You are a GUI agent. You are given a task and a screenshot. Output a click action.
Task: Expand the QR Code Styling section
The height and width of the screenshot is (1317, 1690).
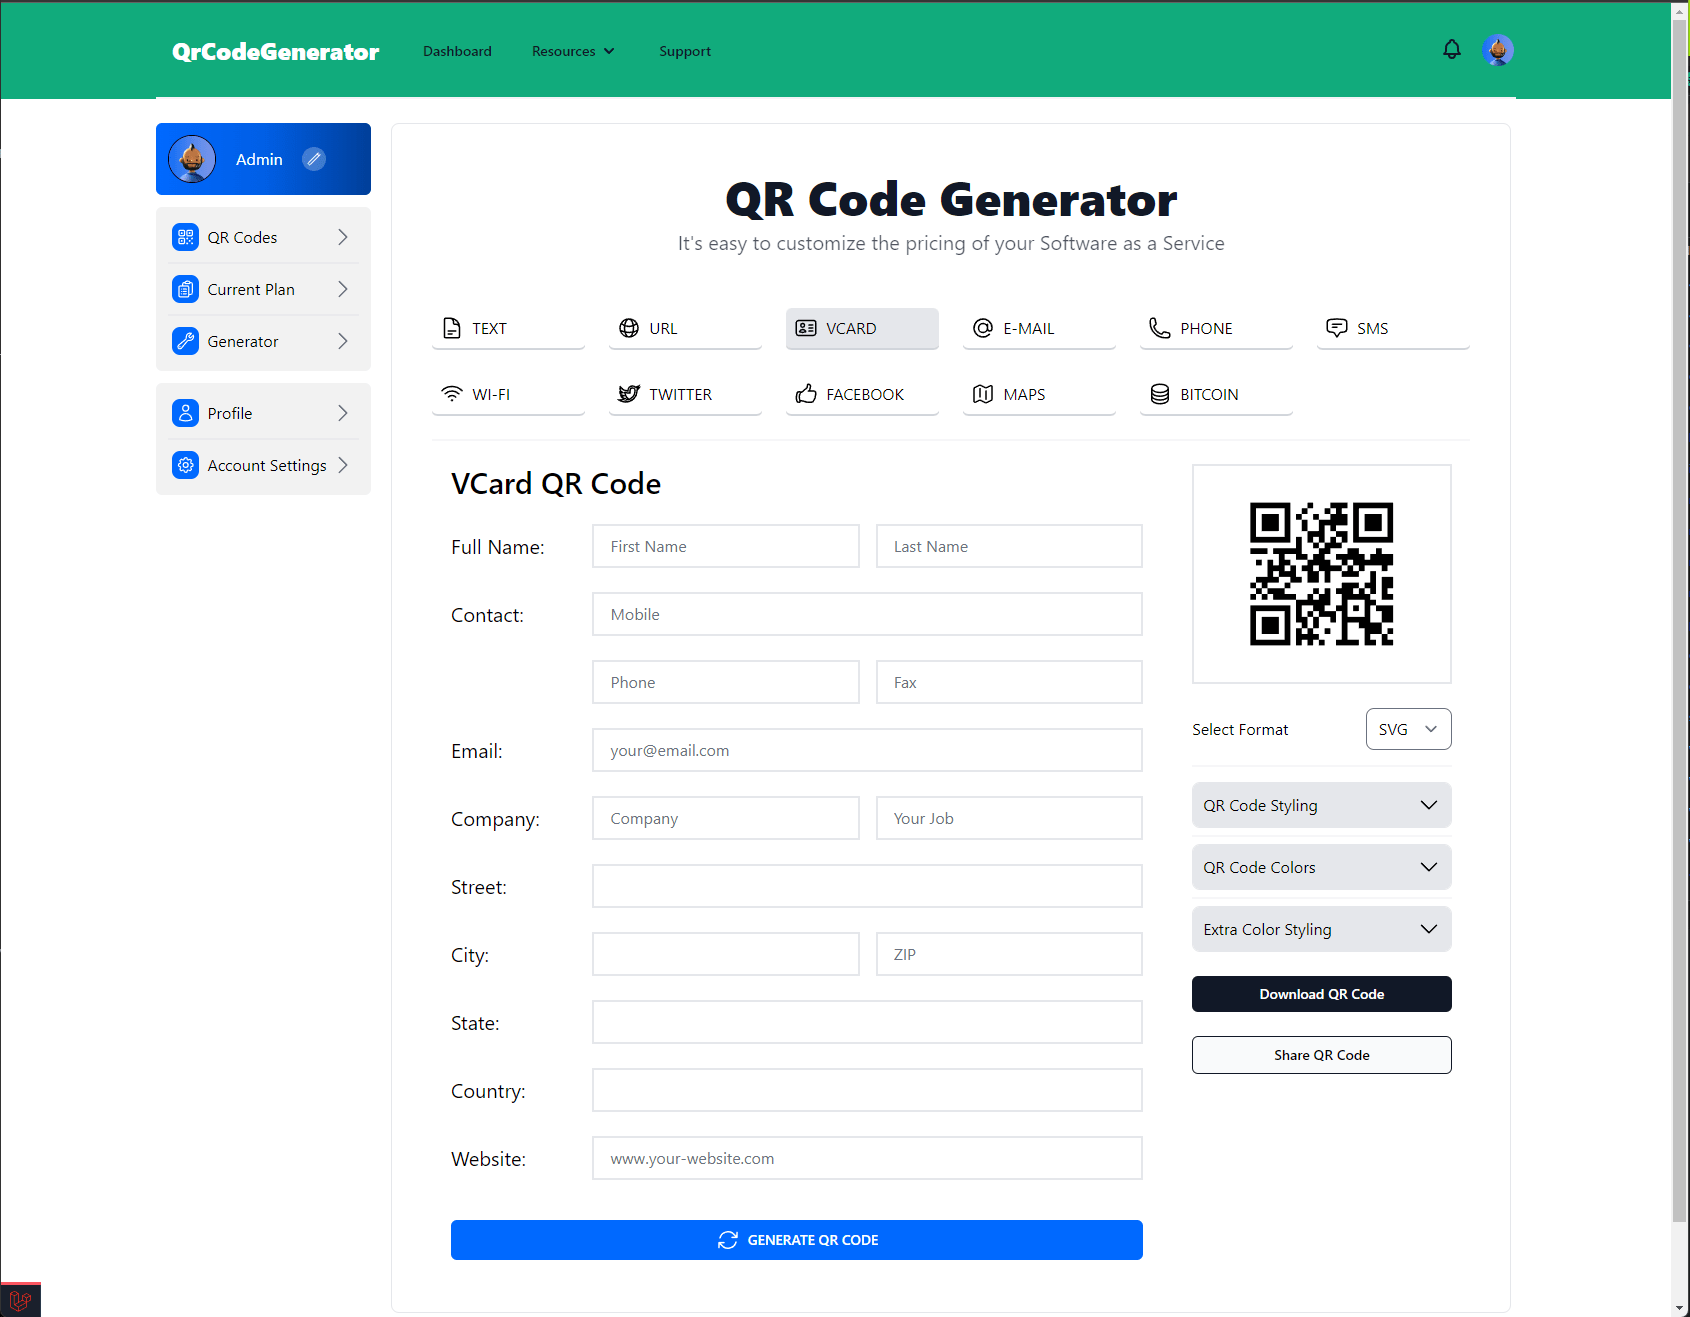[x=1320, y=805]
